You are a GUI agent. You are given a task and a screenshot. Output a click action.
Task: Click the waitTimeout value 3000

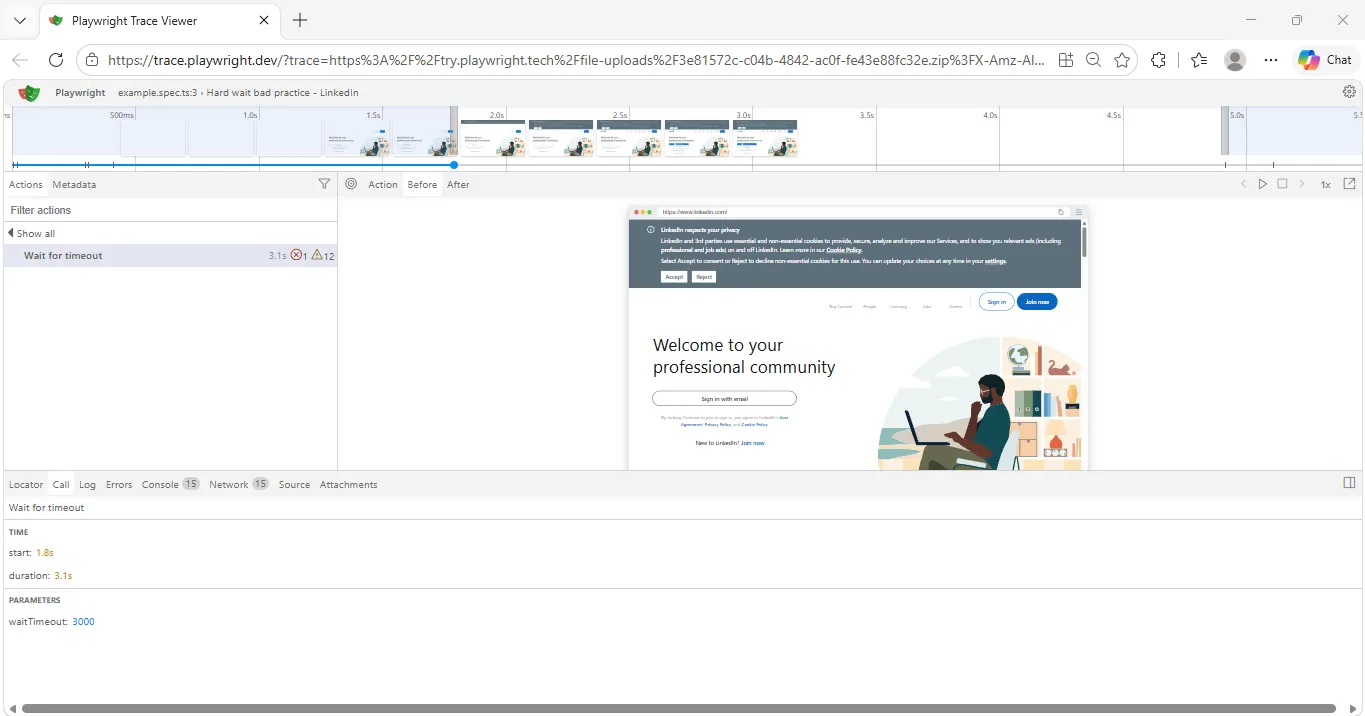83,622
